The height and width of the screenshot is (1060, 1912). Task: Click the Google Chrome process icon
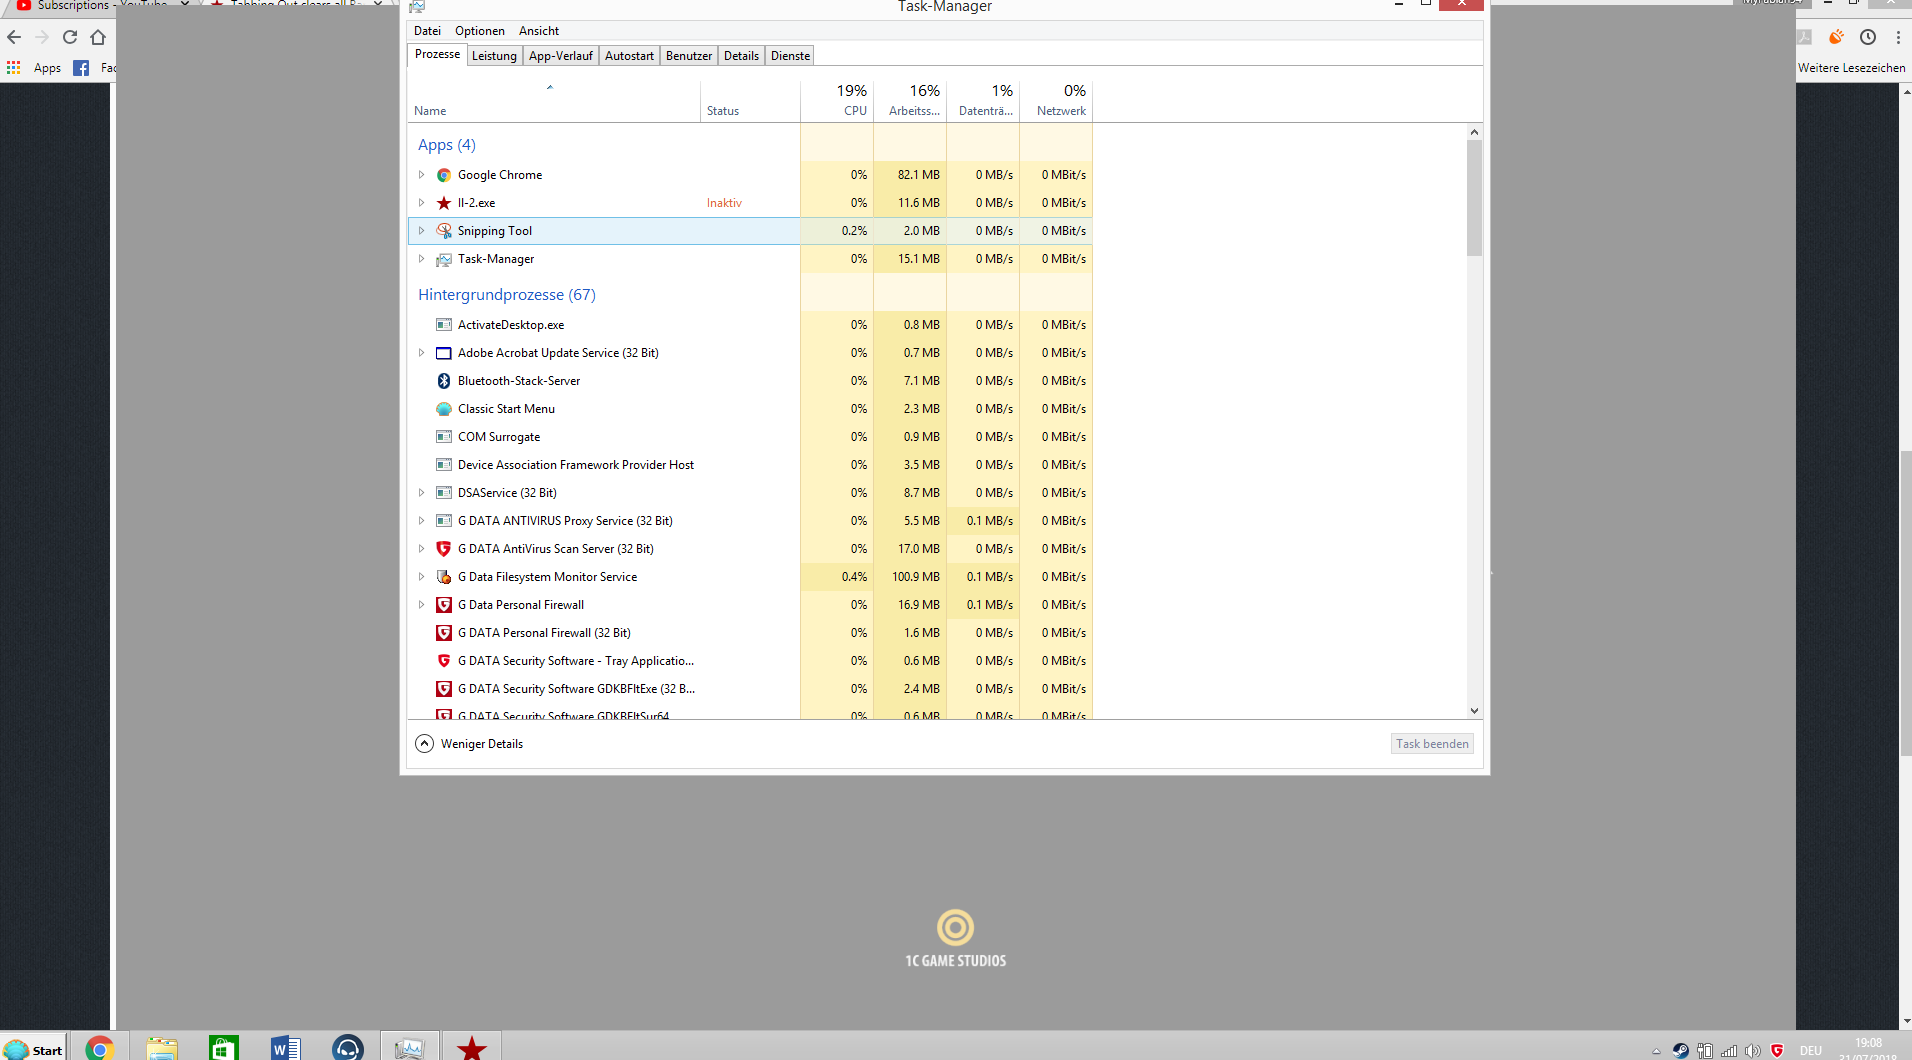(444, 175)
